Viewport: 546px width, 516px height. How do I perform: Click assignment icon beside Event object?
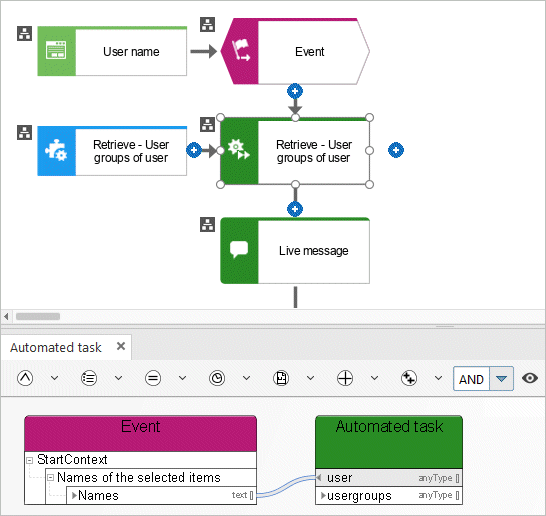coord(208,24)
